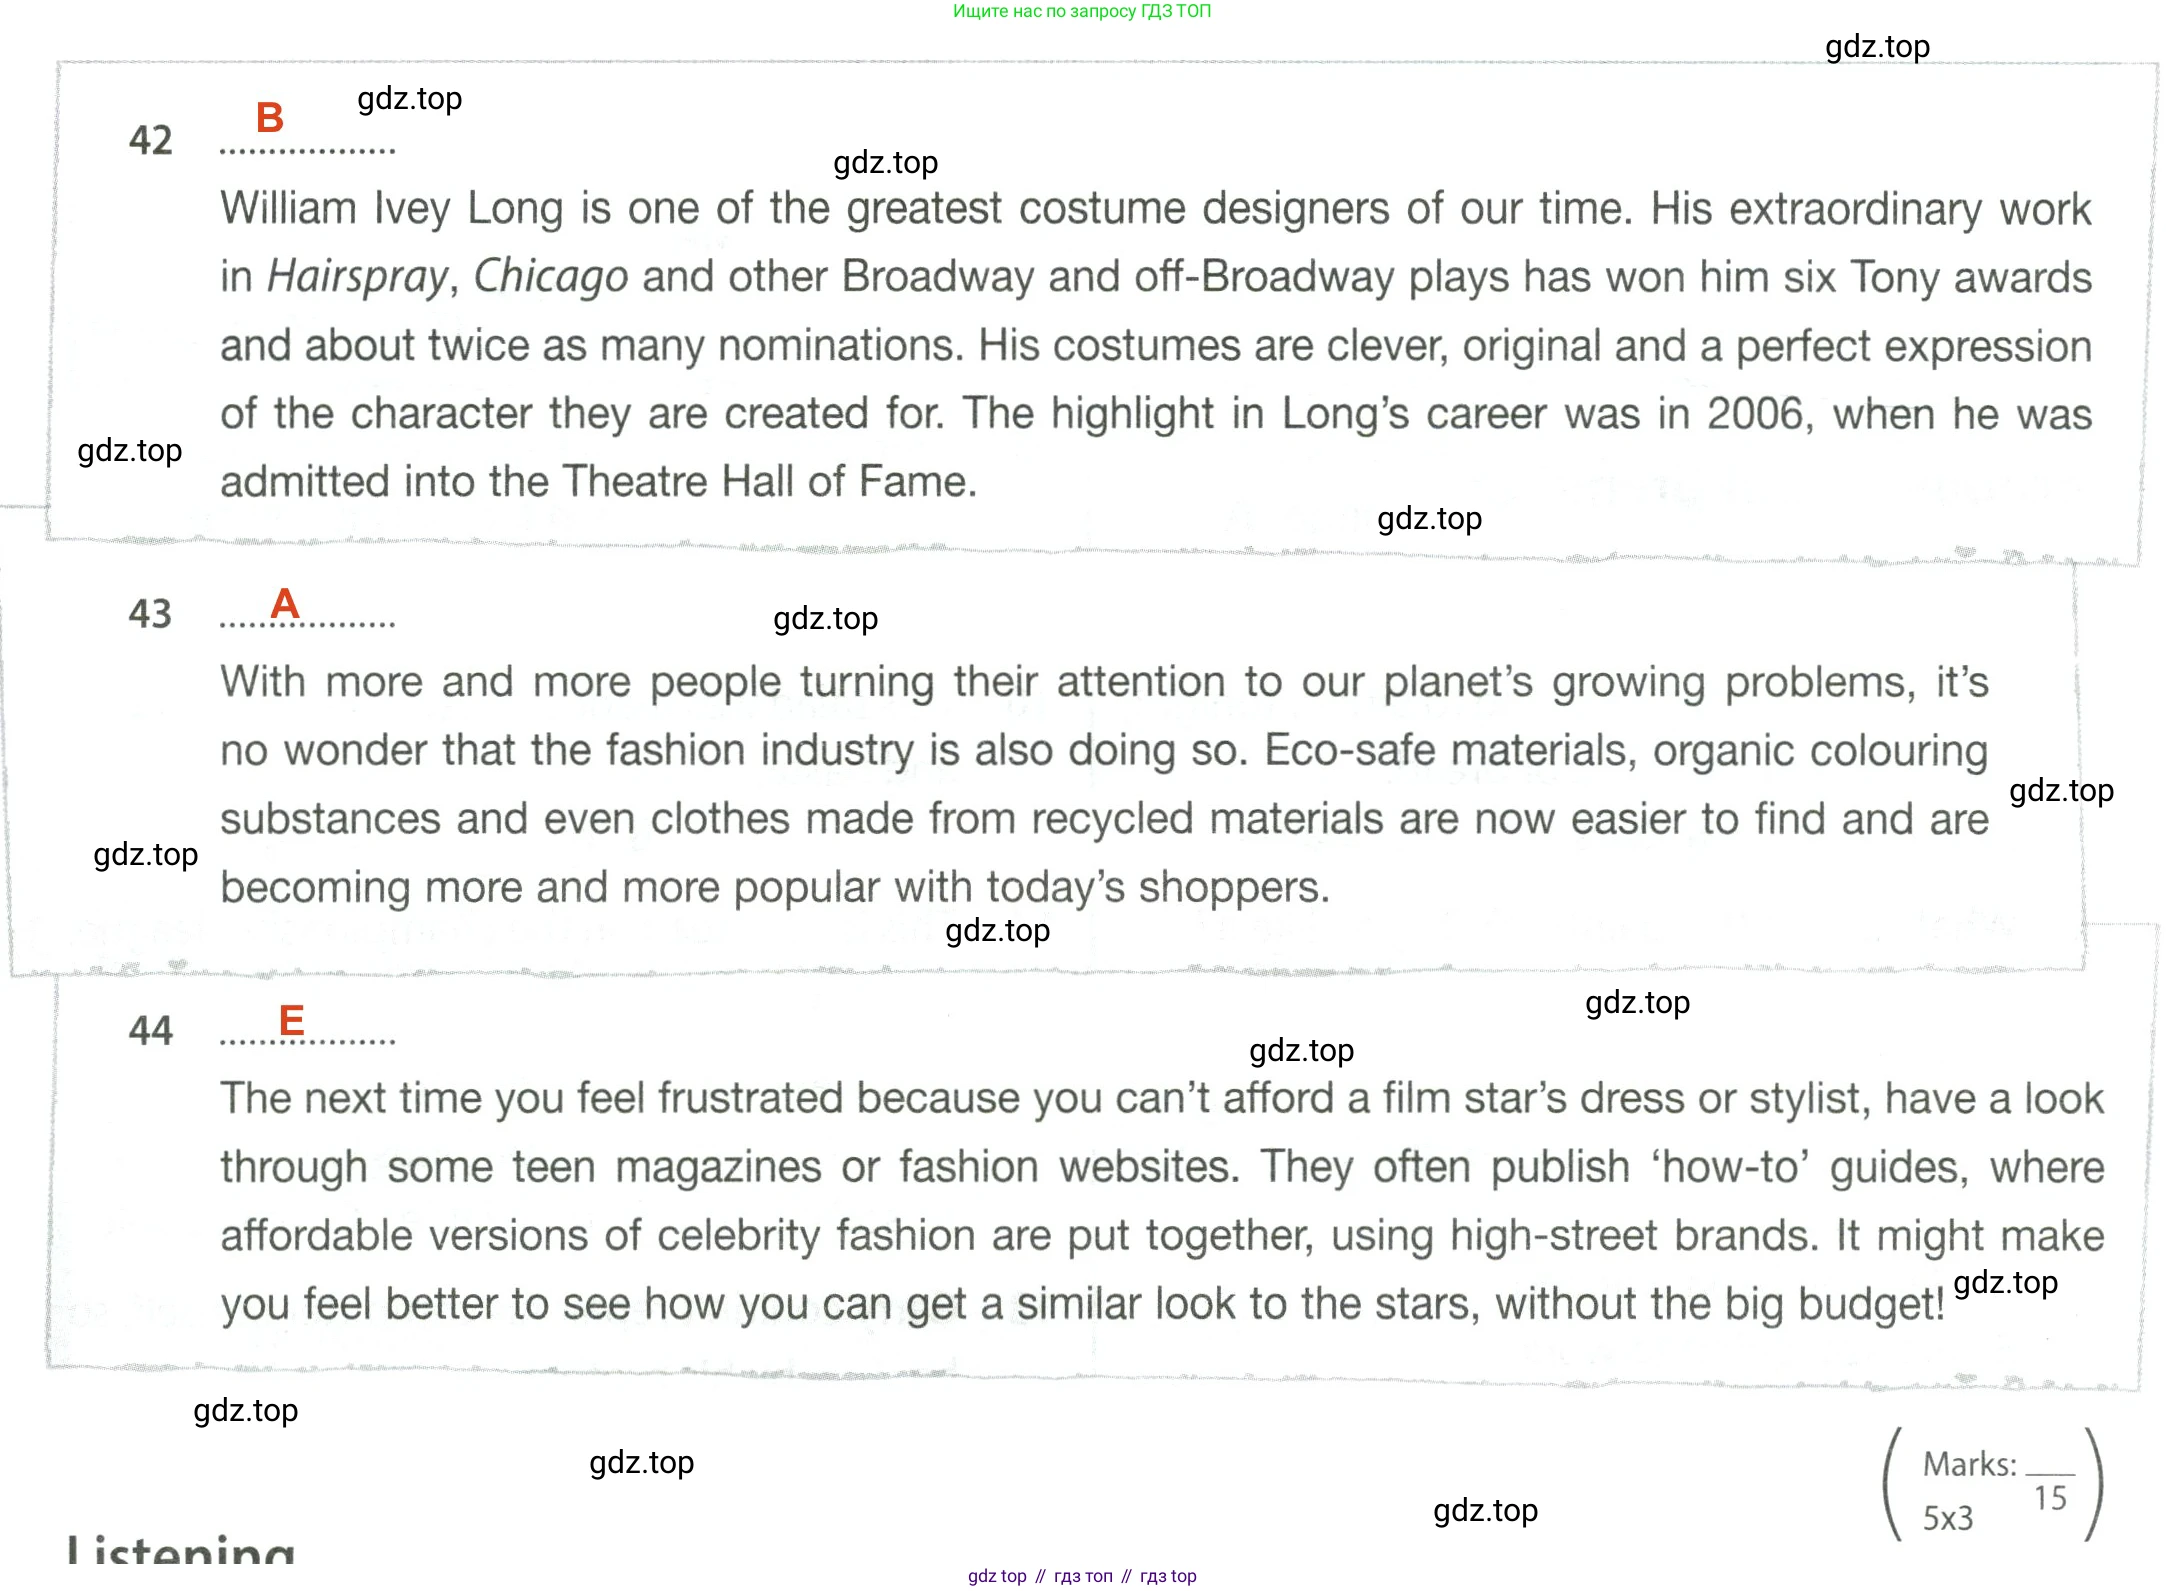
Task: Click question number 42
Action: coord(151,141)
